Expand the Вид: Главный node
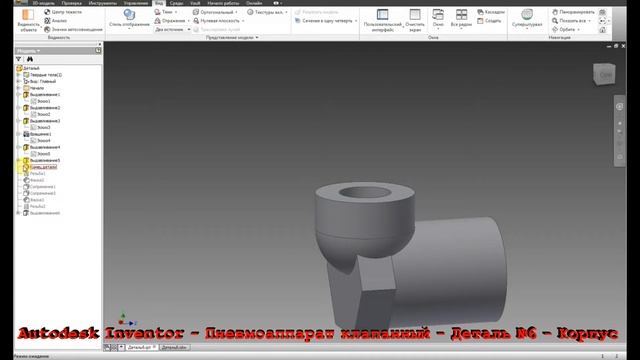This screenshot has height=360, width=640. (18, 82)
